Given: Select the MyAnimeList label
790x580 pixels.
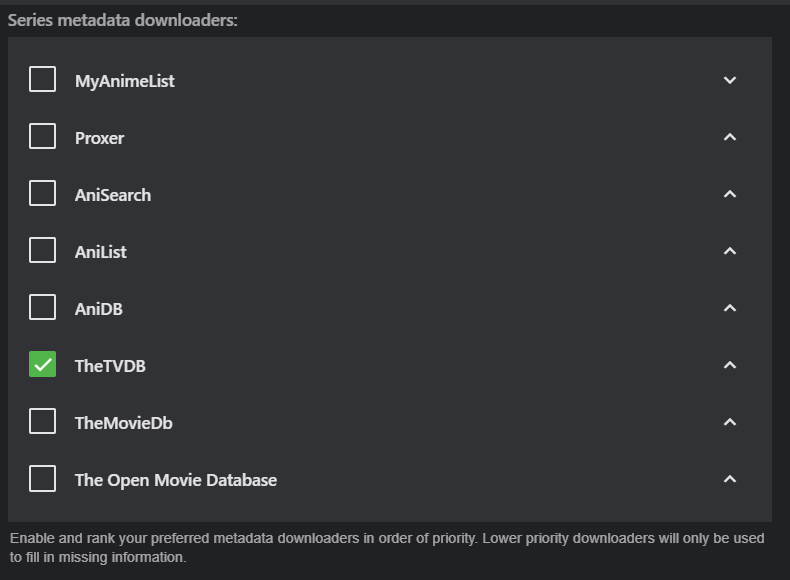Looking at the screenshot, I should pos(125,81).
